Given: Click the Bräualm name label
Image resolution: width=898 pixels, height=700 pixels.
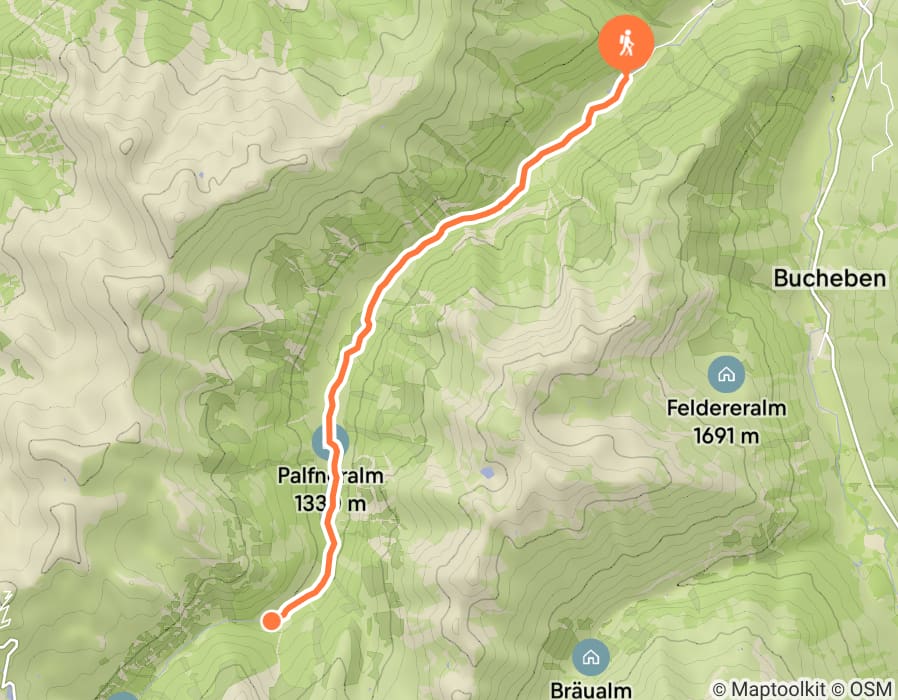Looking at the screenshot, I should coord(590,690).
